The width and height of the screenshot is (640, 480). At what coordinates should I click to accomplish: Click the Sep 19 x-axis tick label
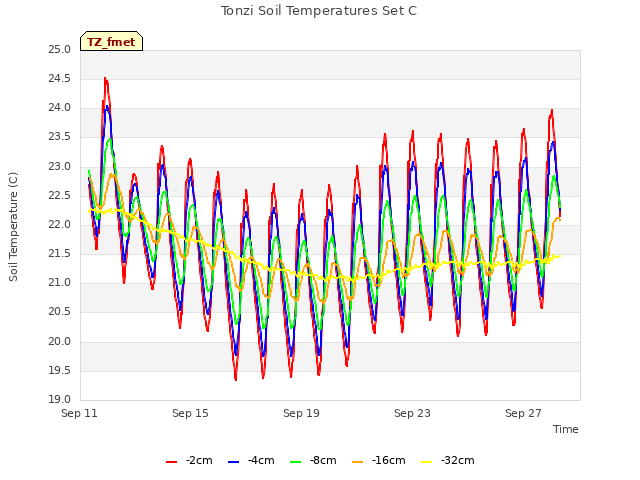pyautogui.click(x=301, y=413)
